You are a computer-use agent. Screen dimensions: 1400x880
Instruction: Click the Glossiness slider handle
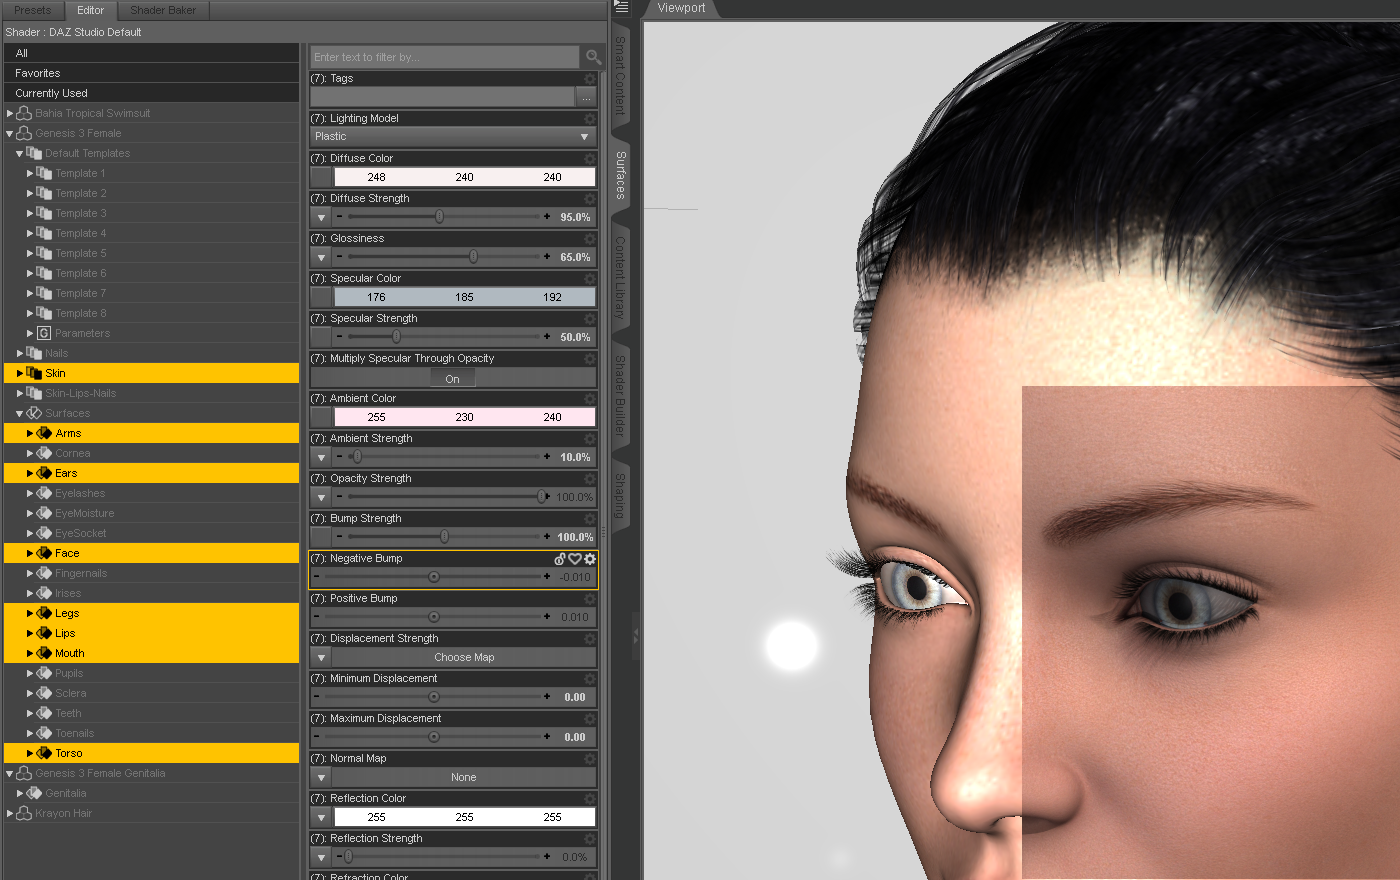coord(473,257)
